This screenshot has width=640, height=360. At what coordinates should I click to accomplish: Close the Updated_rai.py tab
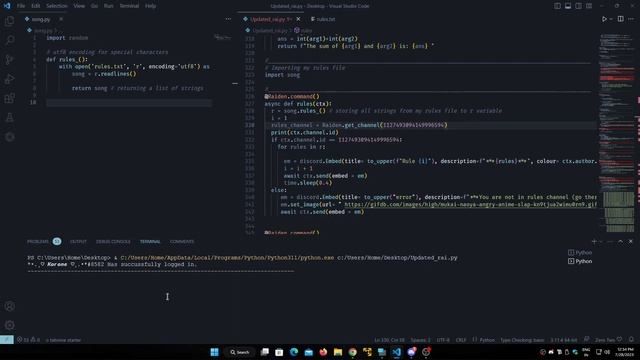(x=298, y=19)
